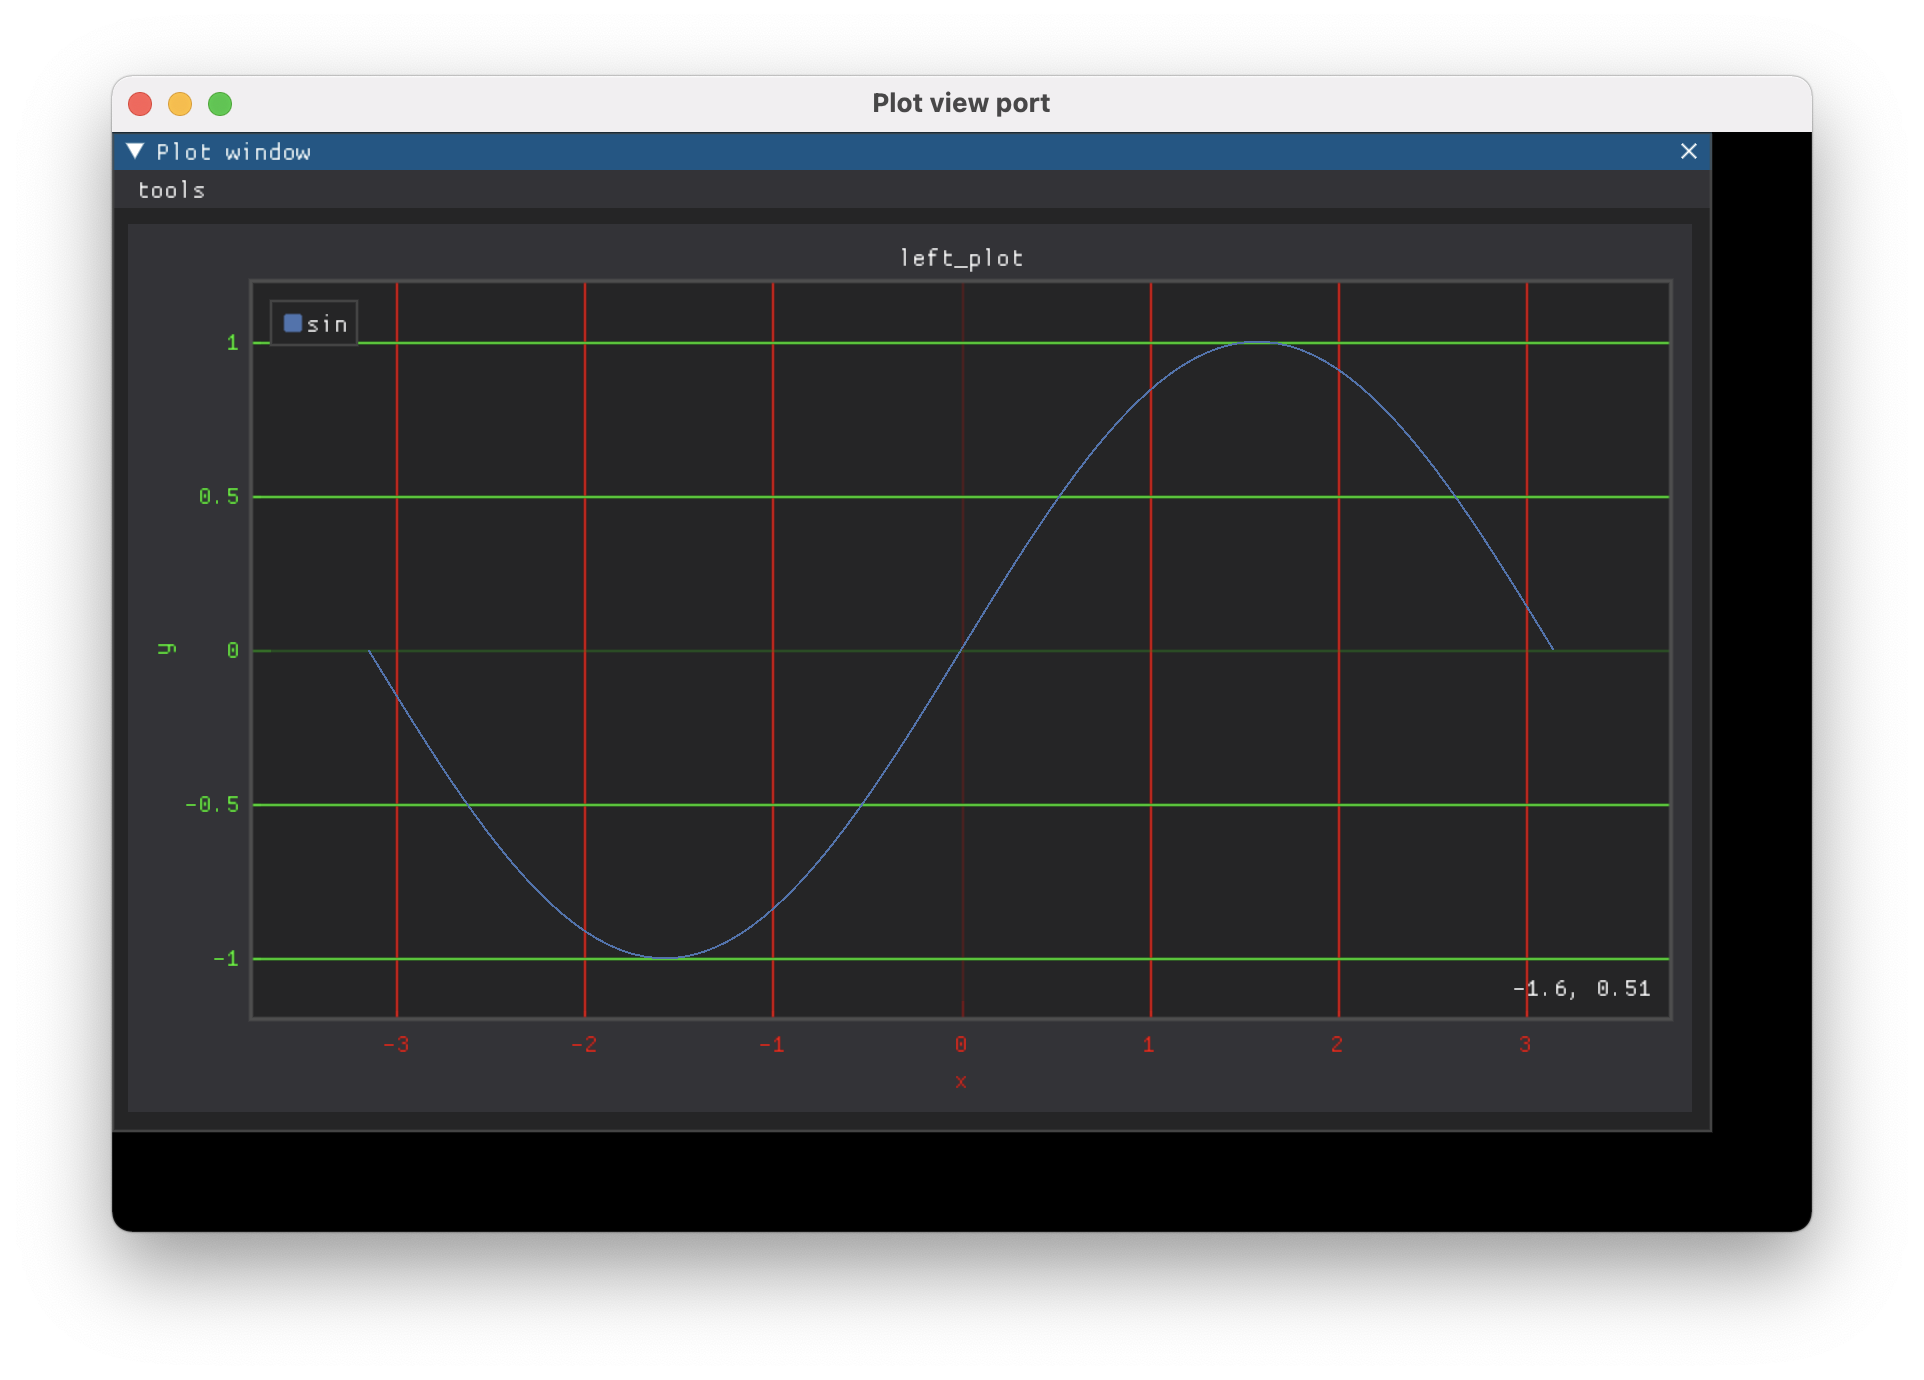The width and height of the screenshot is (1924, 1380).
Task: Click y-axis tick label 0.5
Action: [218, 497]
